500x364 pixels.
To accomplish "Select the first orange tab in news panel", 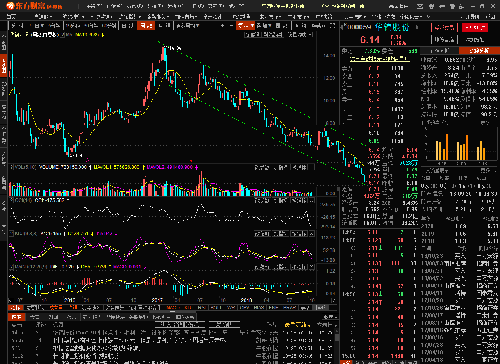I will pyautogui.click(x=16, y=317).
